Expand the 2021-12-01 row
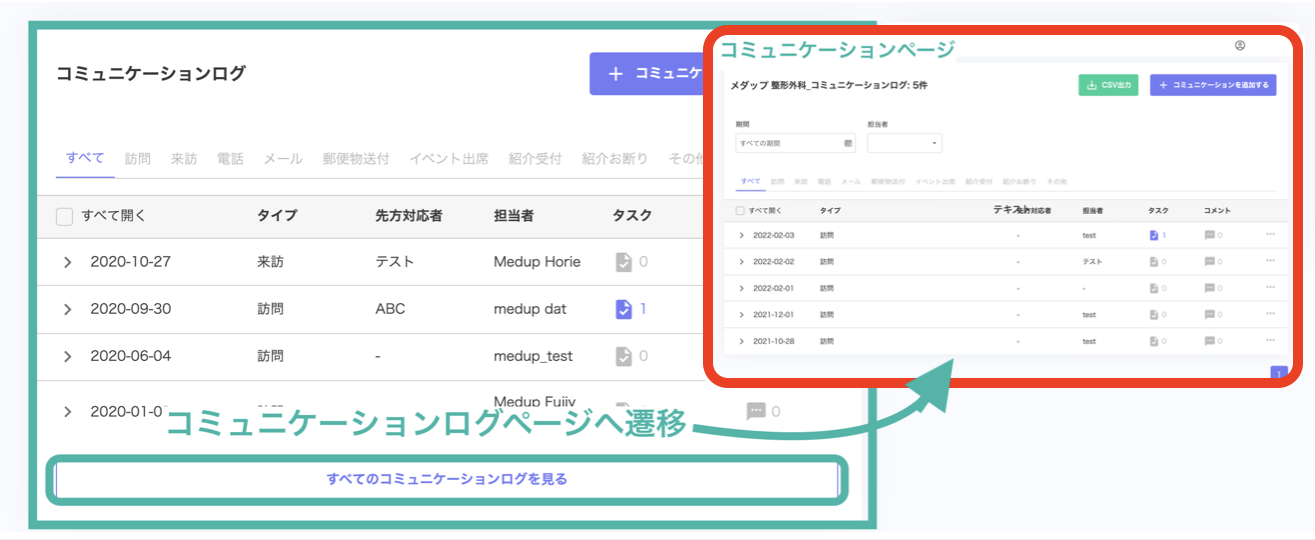 pyautogui.click(x=741, y=315)
